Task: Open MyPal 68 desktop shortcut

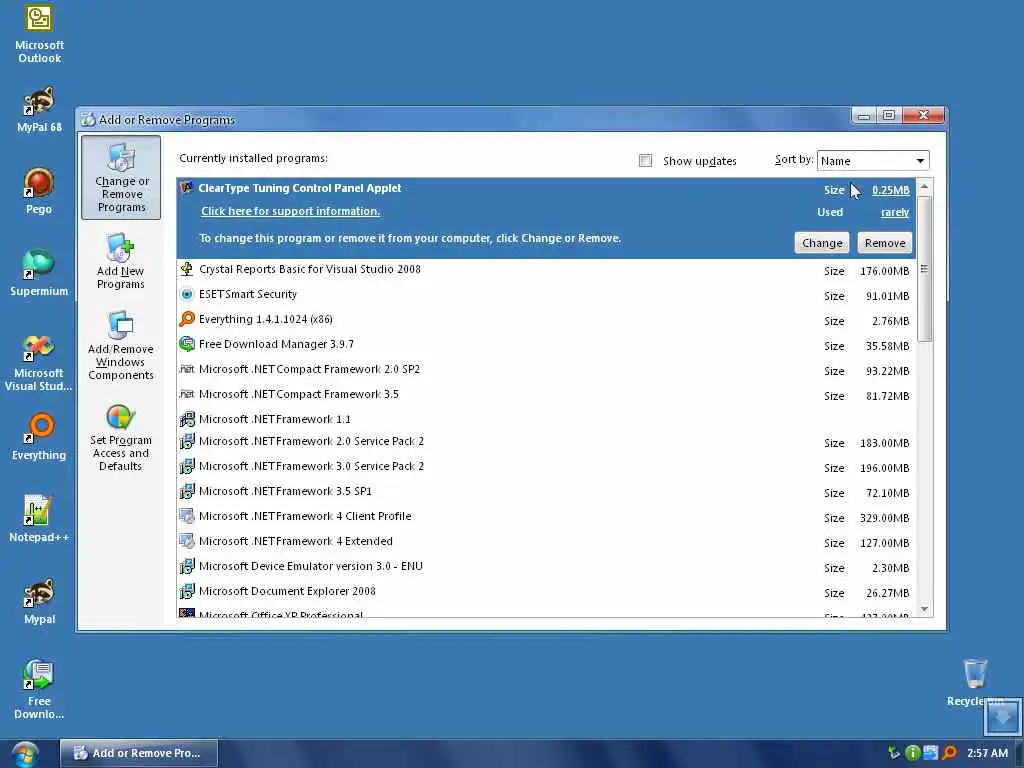Action: (x=39, y=110)
